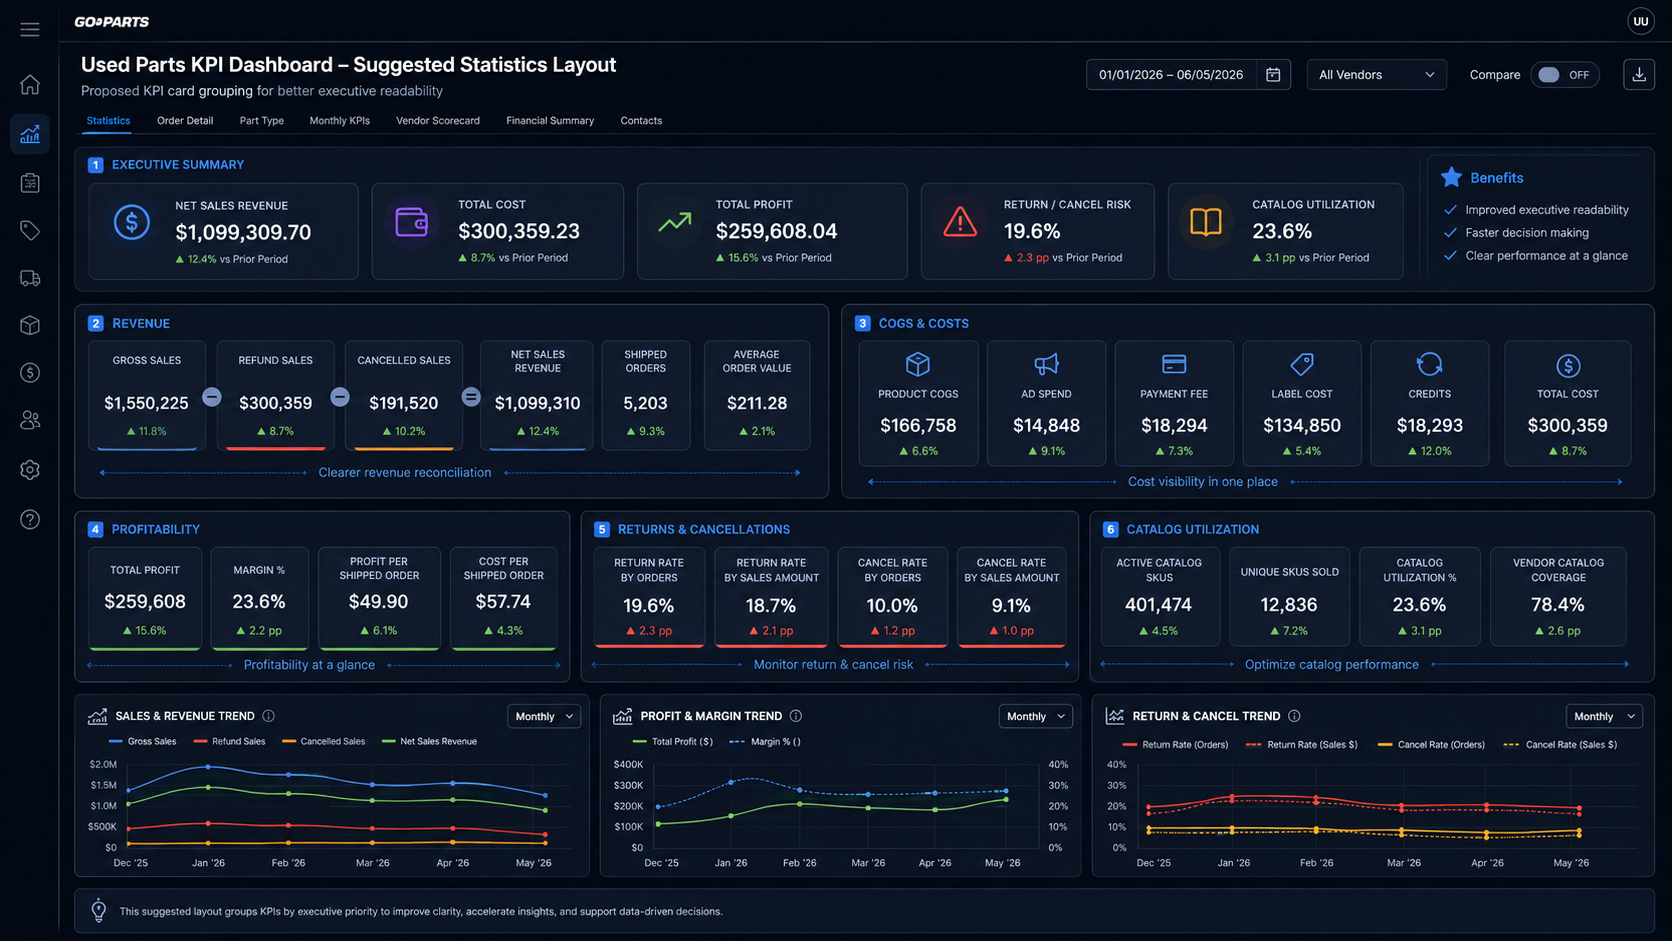This screenshot has width=1672, height=941.
Task: Expand the All Vendors dropdown
Action: 1376,75
